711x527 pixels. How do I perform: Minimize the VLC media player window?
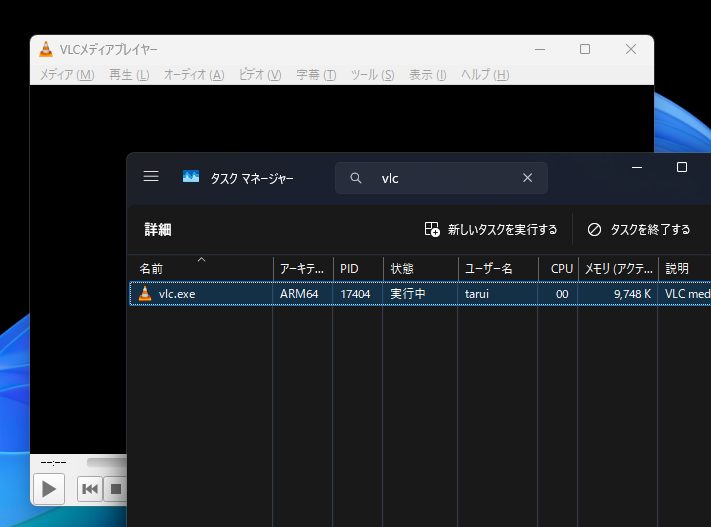[x=540, y=49]
